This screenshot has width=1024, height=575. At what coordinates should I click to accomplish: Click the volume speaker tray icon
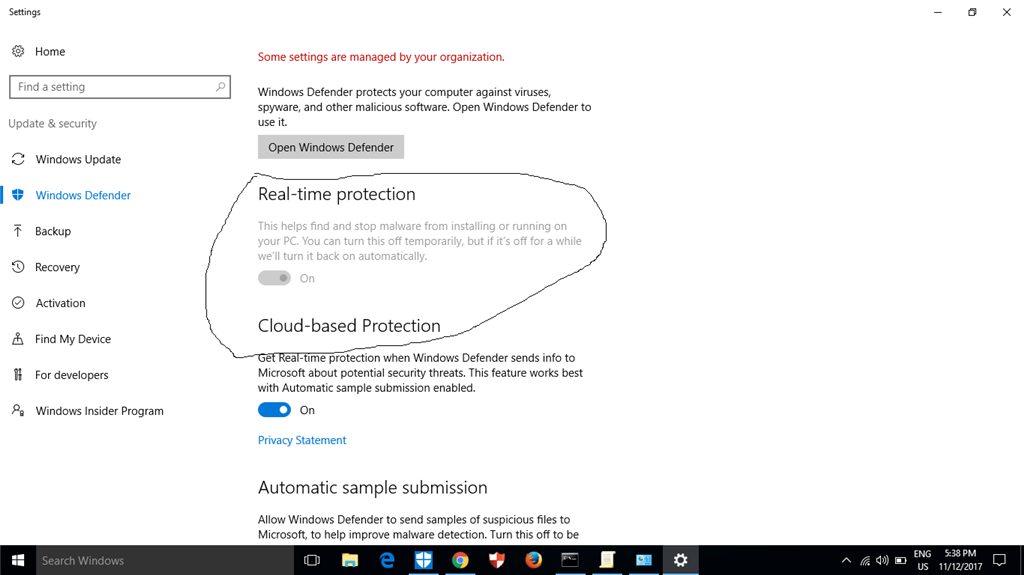882,560
